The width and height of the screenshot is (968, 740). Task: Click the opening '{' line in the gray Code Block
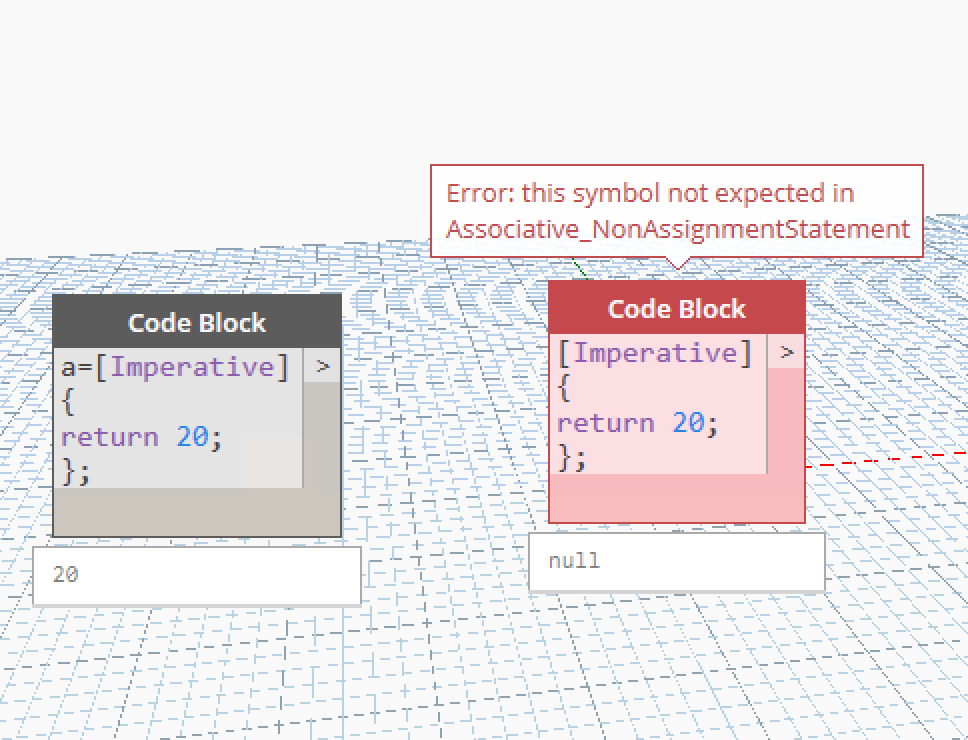[x=68, y=403]
